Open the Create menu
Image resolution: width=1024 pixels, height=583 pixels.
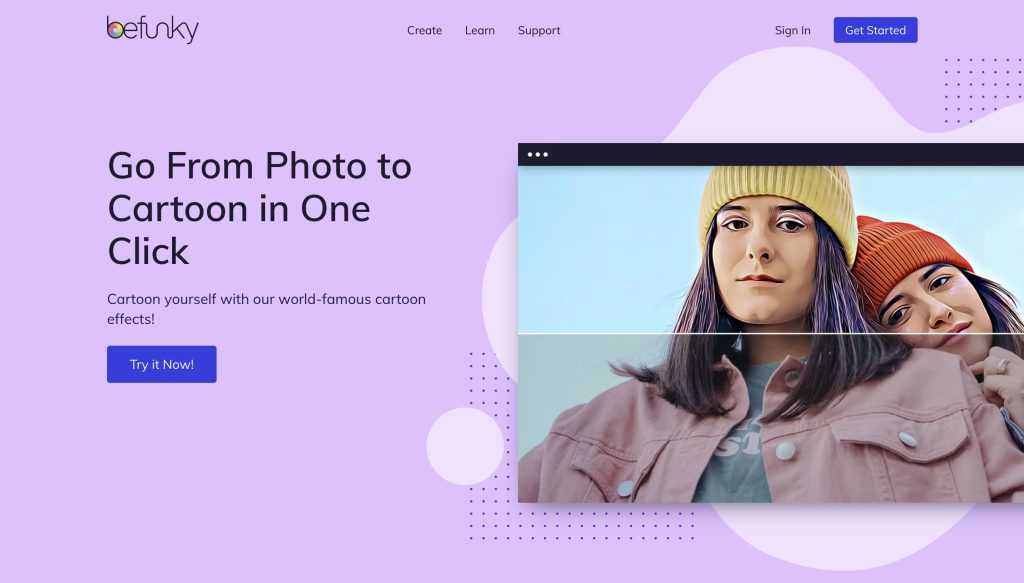424,30
